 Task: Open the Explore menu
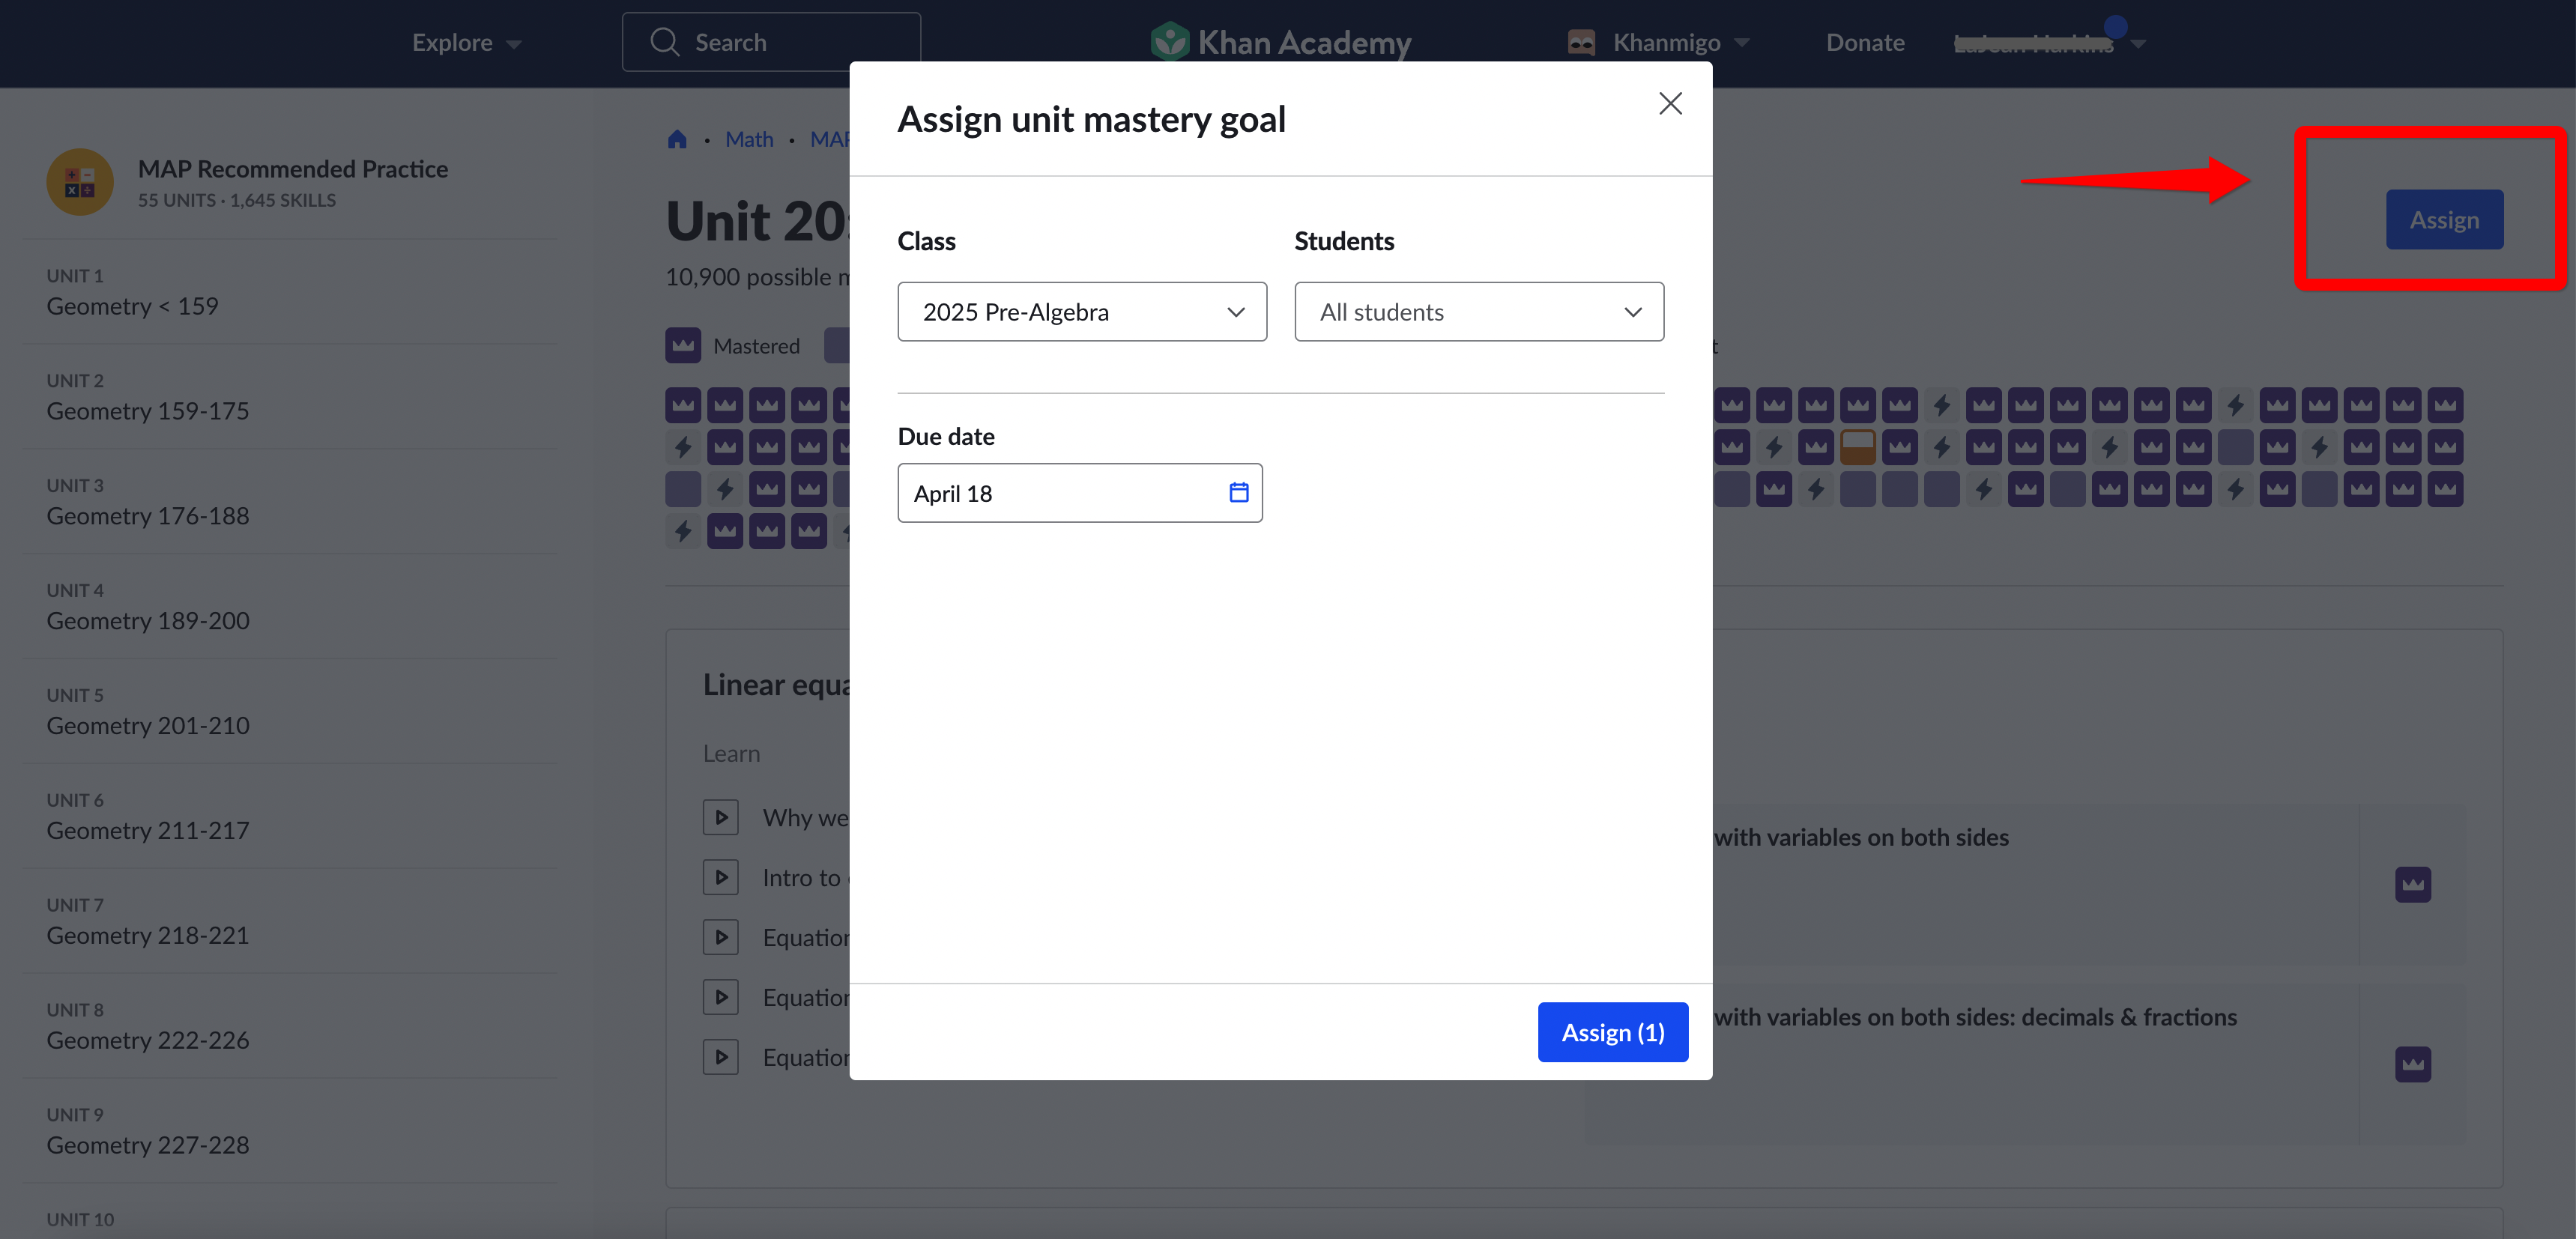click(466, 42)
